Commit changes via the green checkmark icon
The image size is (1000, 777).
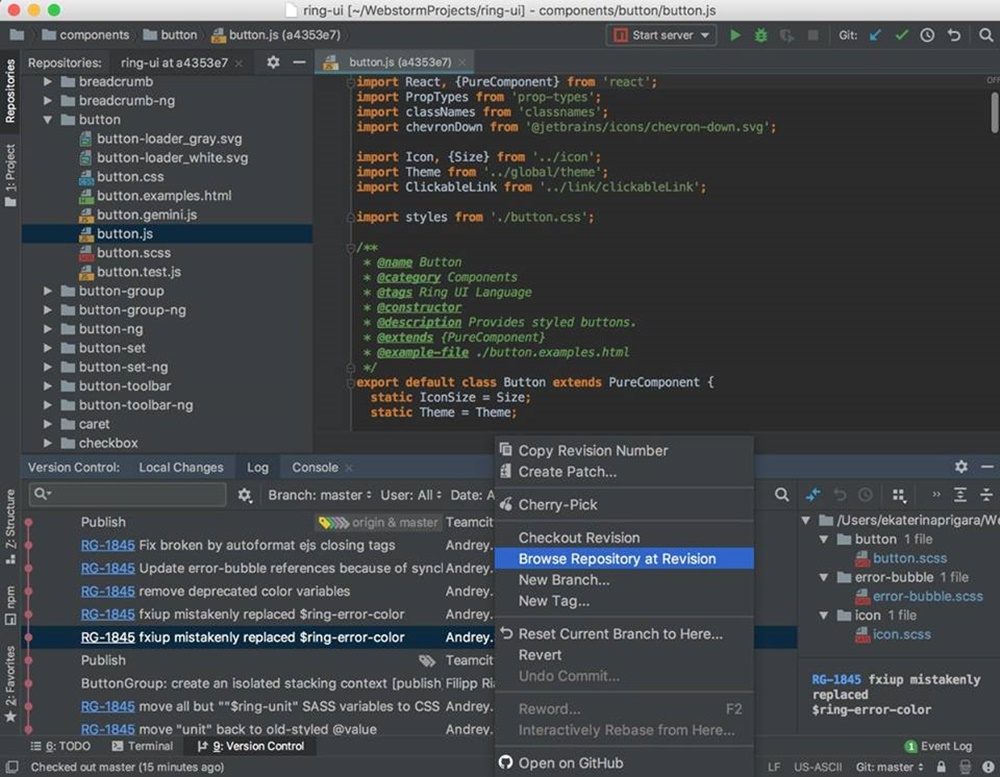(x=901, y=34)
